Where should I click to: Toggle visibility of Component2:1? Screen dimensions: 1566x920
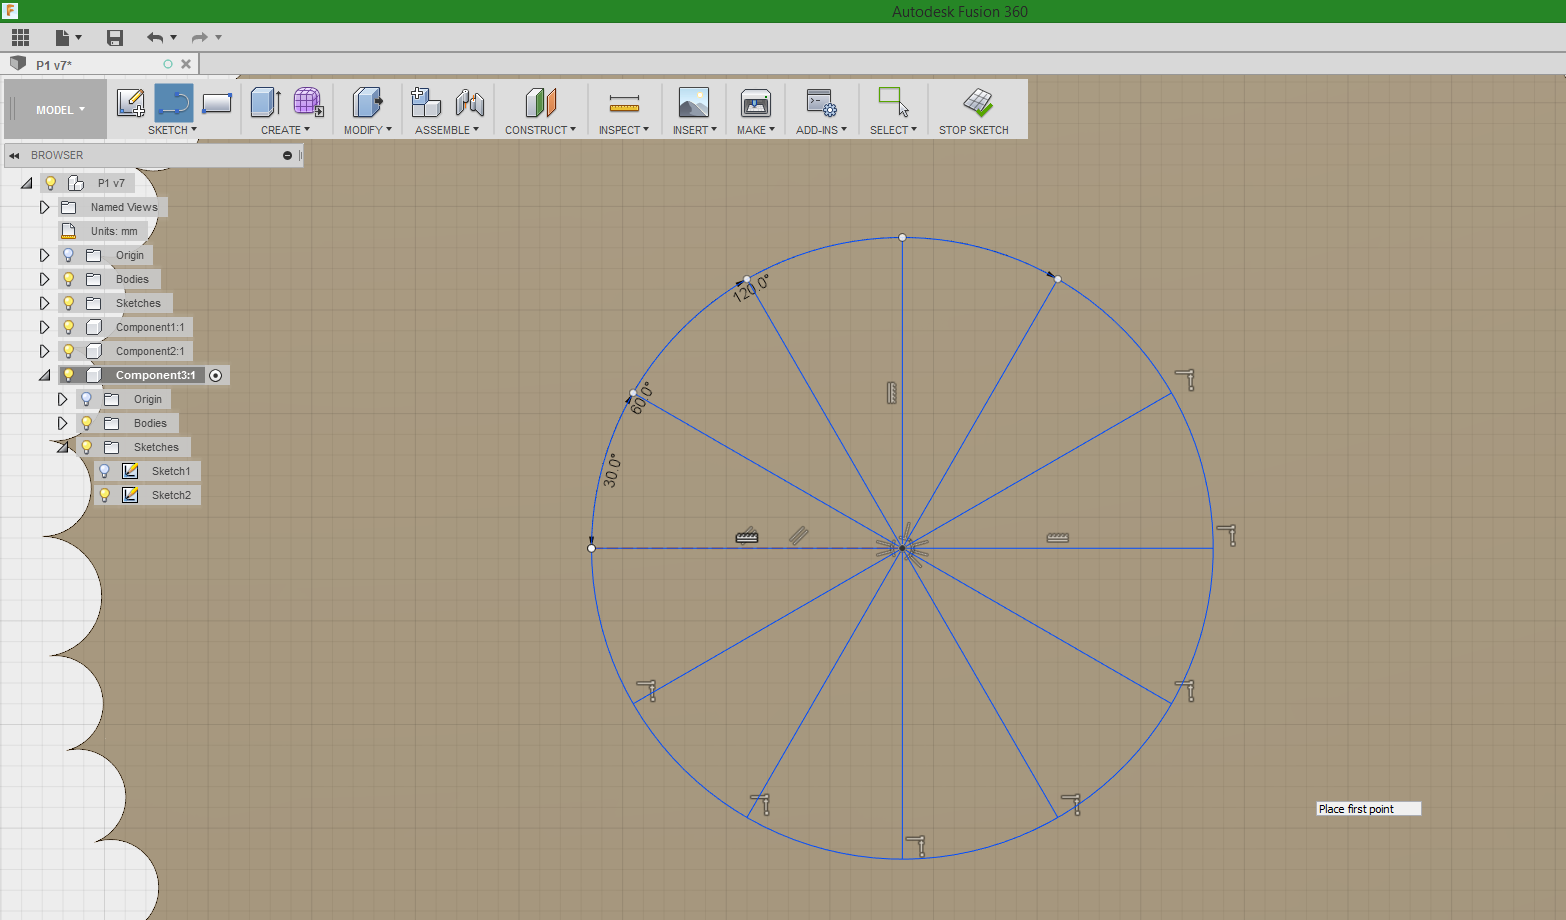click(69, 351)
